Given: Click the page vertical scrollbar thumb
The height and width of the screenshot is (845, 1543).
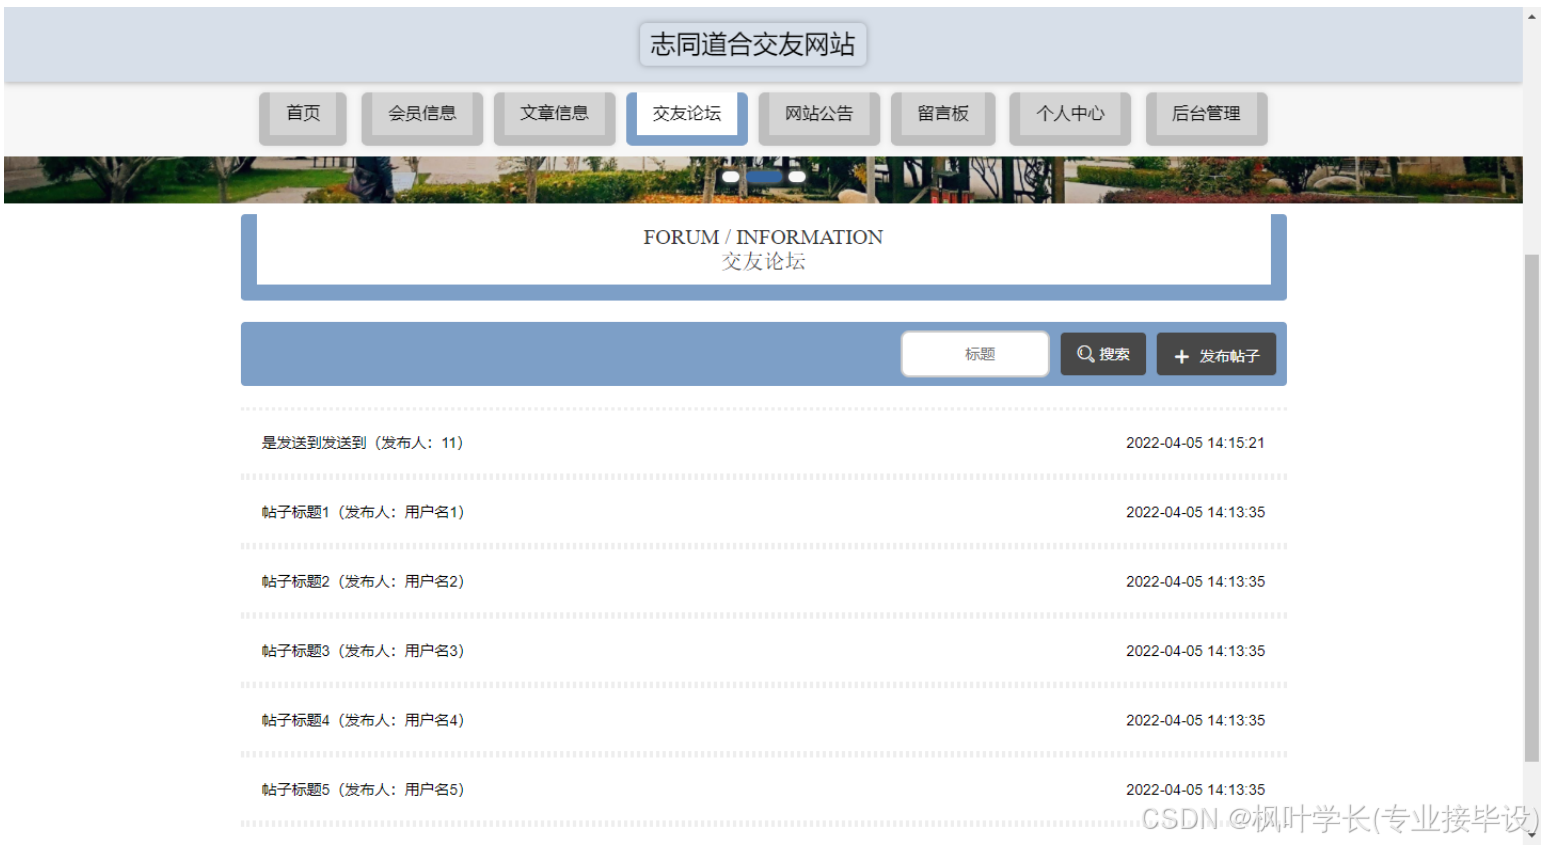Looking at the screenshot, I should click(x=1531, y=508).
